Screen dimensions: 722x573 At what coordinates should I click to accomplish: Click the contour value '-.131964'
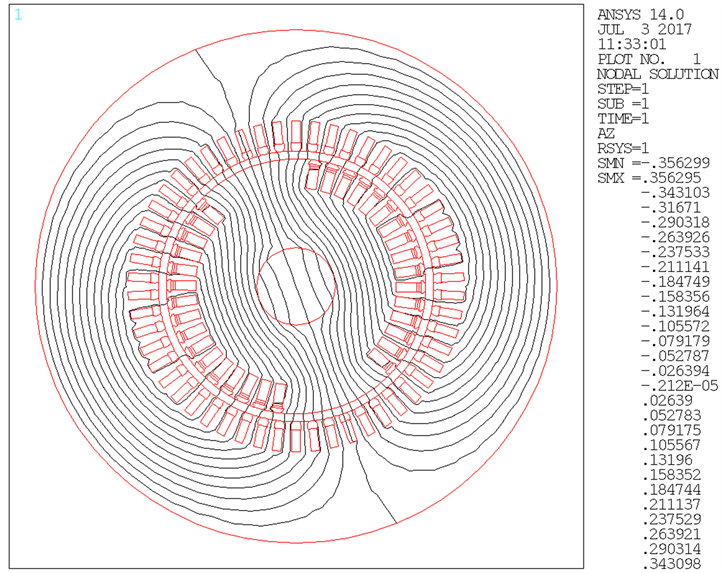[x=675, y=311]
